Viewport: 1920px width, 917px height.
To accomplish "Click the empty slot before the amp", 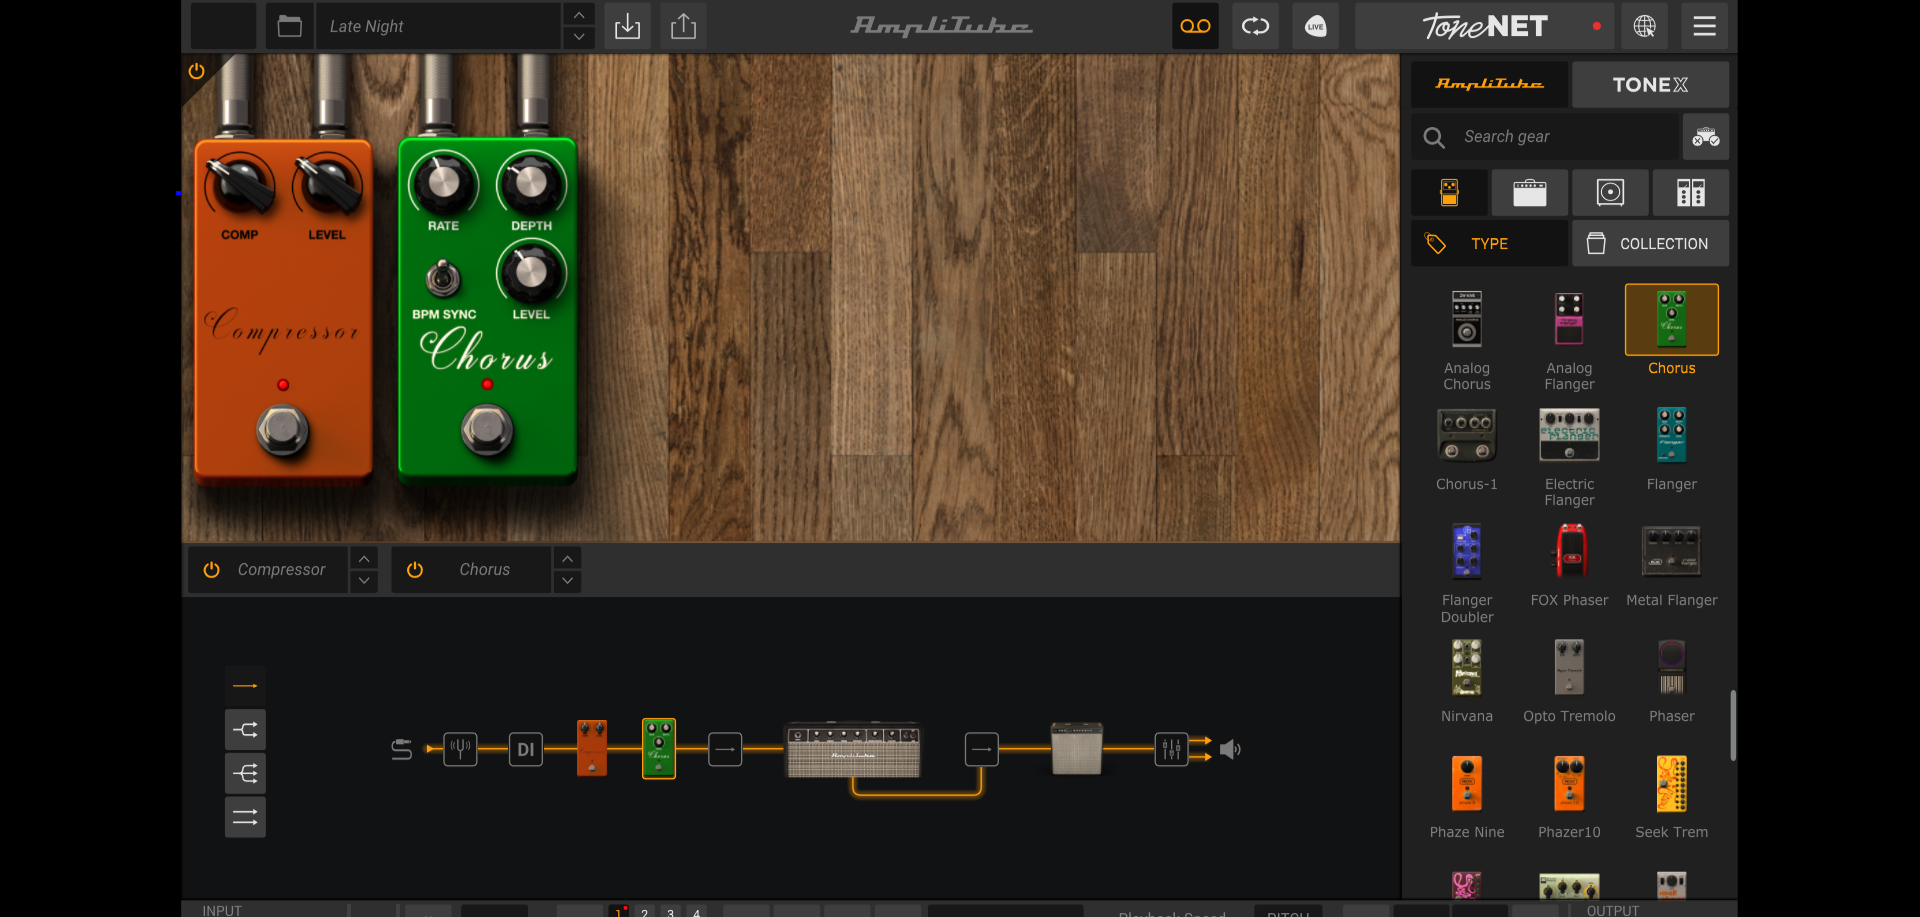I will [725, 749].
